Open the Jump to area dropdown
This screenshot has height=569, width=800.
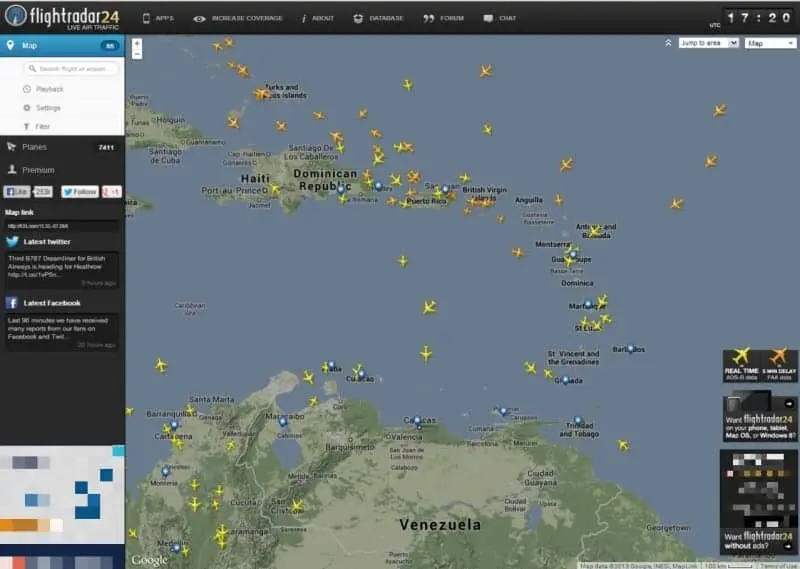point(708,43)
